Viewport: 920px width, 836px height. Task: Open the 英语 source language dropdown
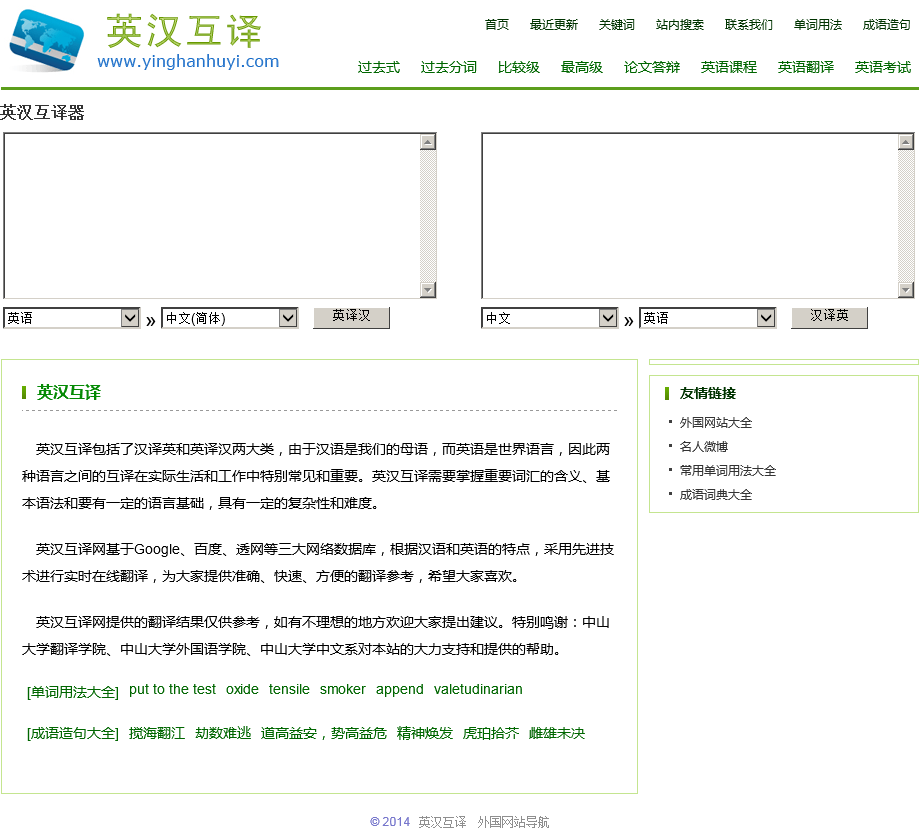(x=72, y=318)
